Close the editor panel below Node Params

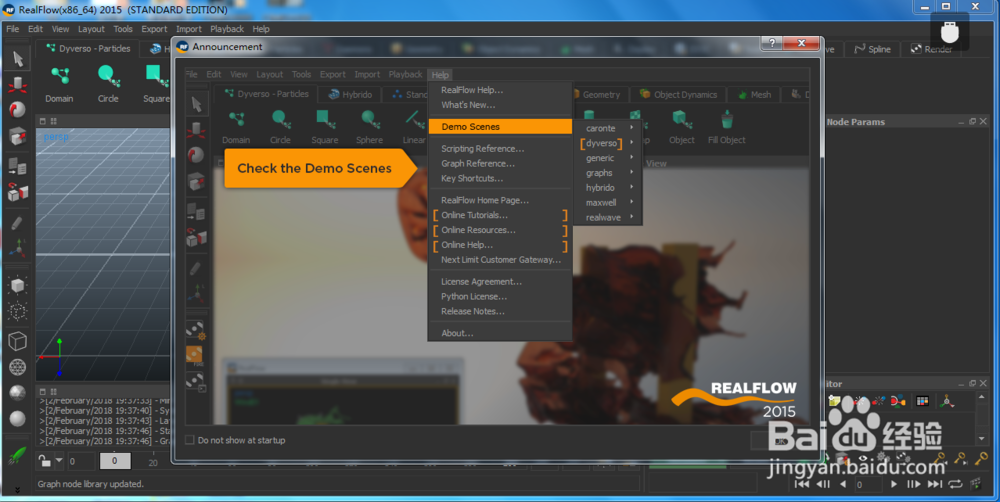point(983,383)
